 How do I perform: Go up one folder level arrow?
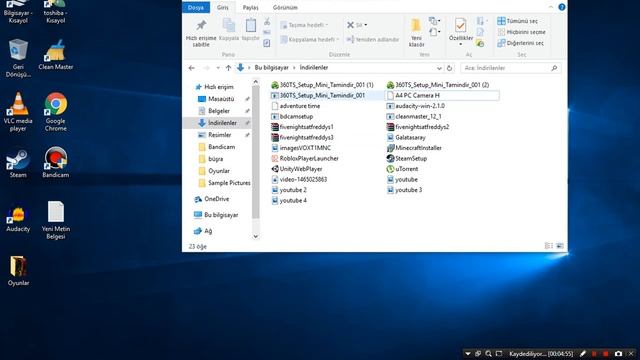228,68
